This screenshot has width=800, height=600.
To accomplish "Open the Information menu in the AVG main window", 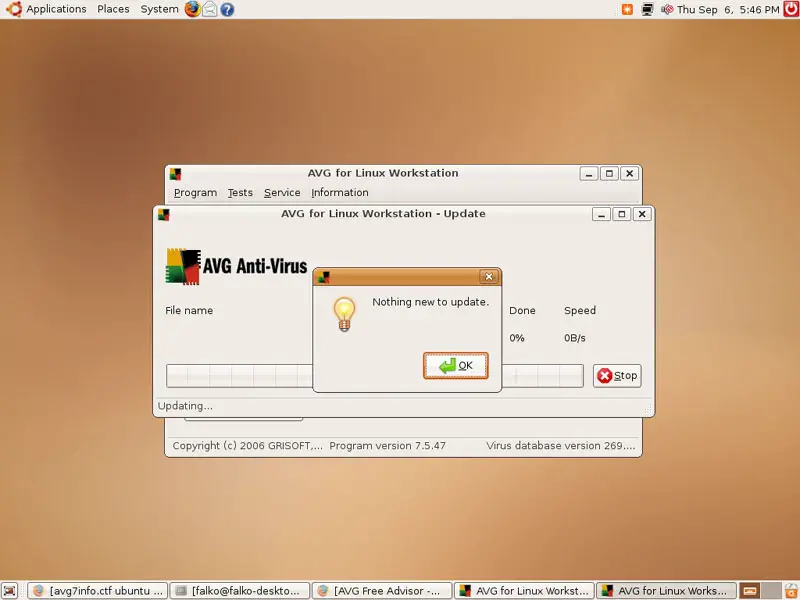I will pyautogui.click(x=340, y=193).
